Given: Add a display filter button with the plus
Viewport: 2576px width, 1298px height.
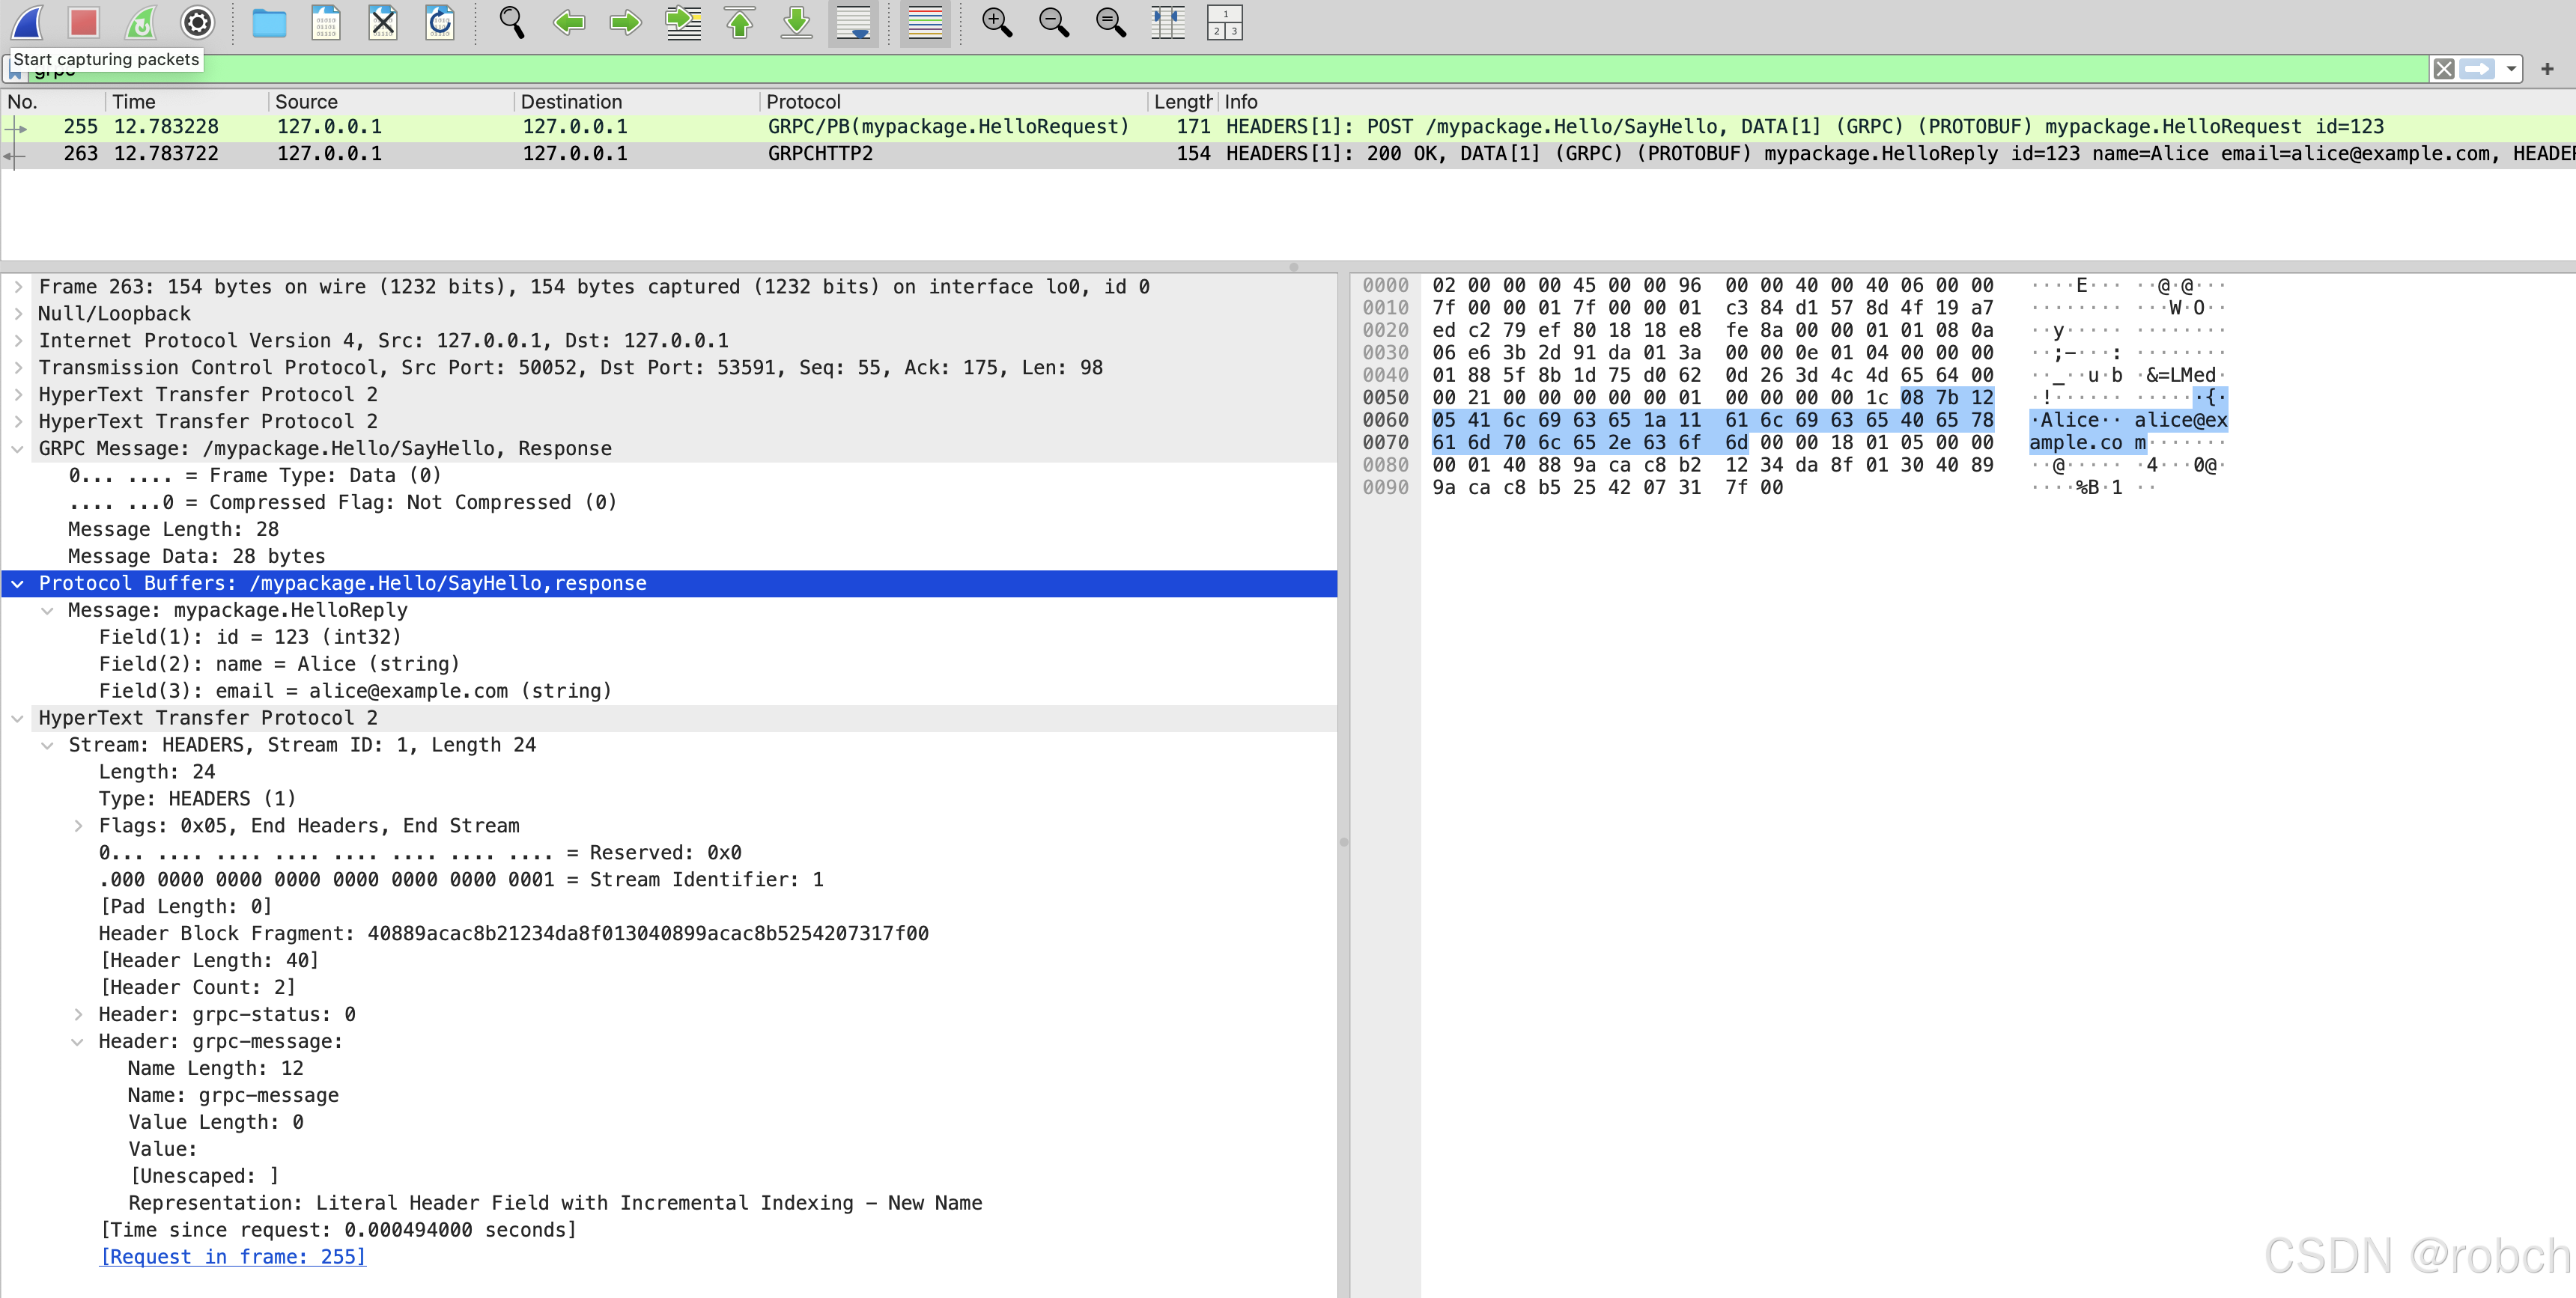Looking at the screenshot, I should coord(2548,69).
